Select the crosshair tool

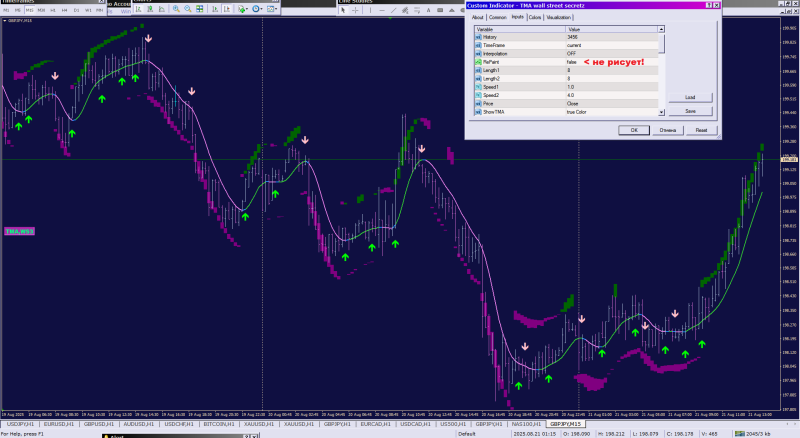356,10
